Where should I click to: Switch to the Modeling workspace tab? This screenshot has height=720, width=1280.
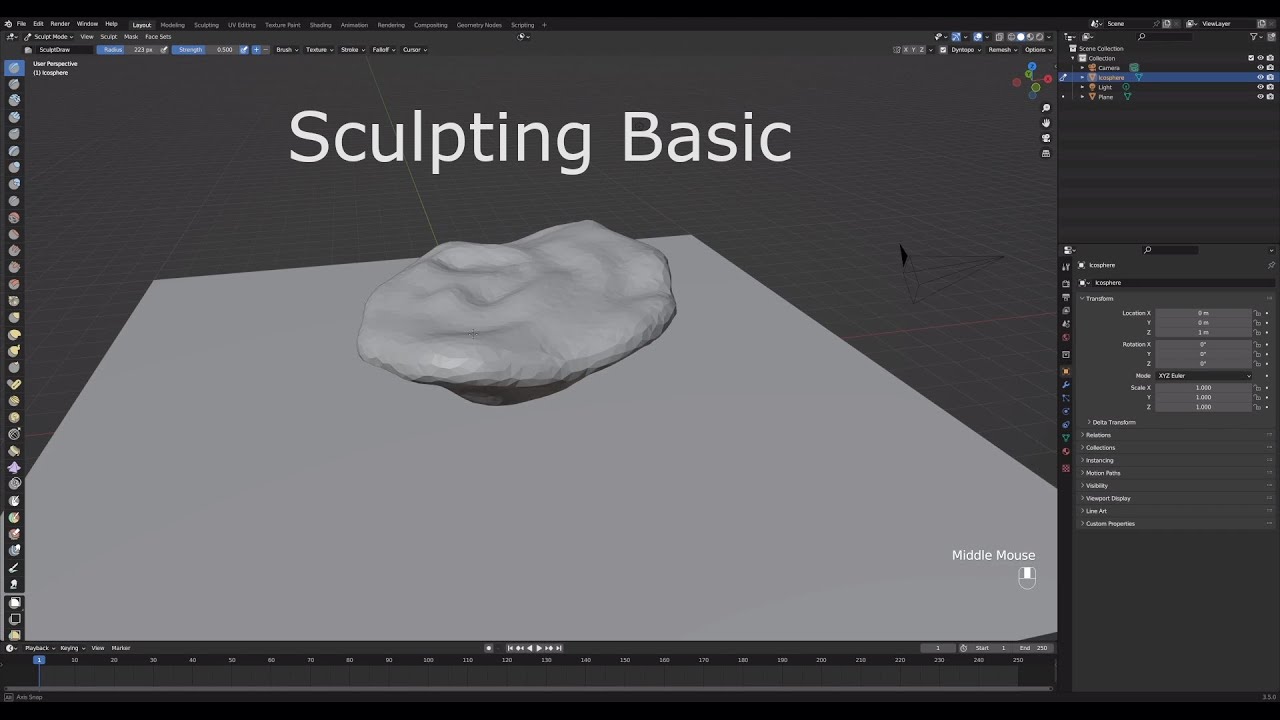pyautogui.click(x=172, y=25)
